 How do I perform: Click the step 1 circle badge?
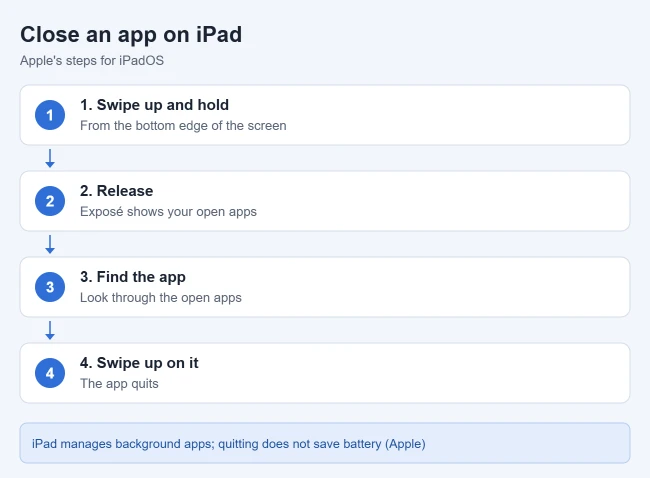[x=50, y=115]
